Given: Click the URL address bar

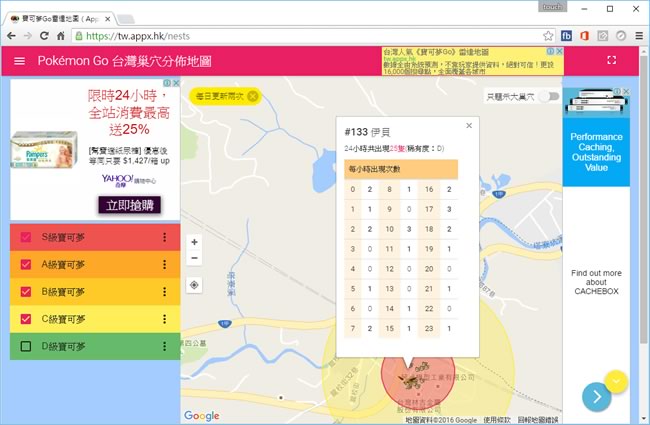Looking at the screenshot, I should [x=311, y=36].
